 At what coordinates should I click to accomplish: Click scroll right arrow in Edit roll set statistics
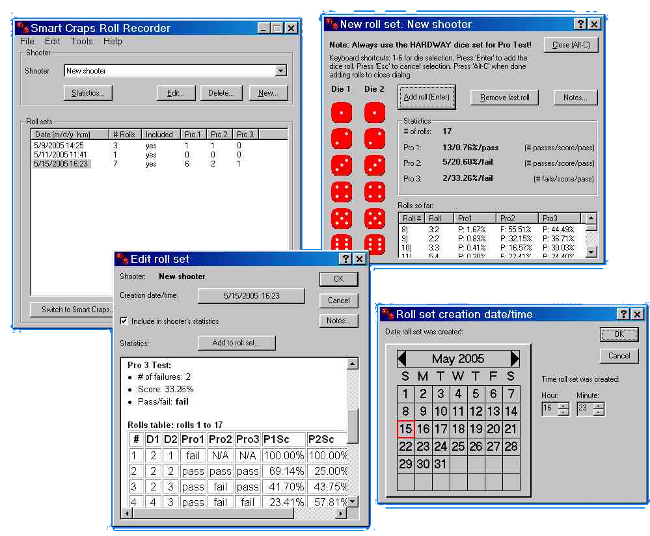click(x=341, y=514)
